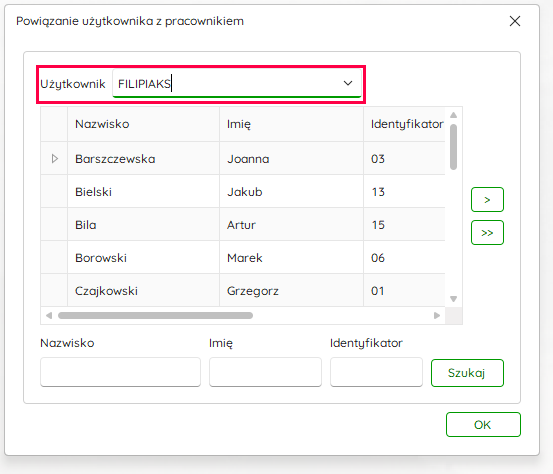Viewport: 553px width, 474px height.
Task: Open the Użytkownik dropdown arrow
Action: pos(348,83)
